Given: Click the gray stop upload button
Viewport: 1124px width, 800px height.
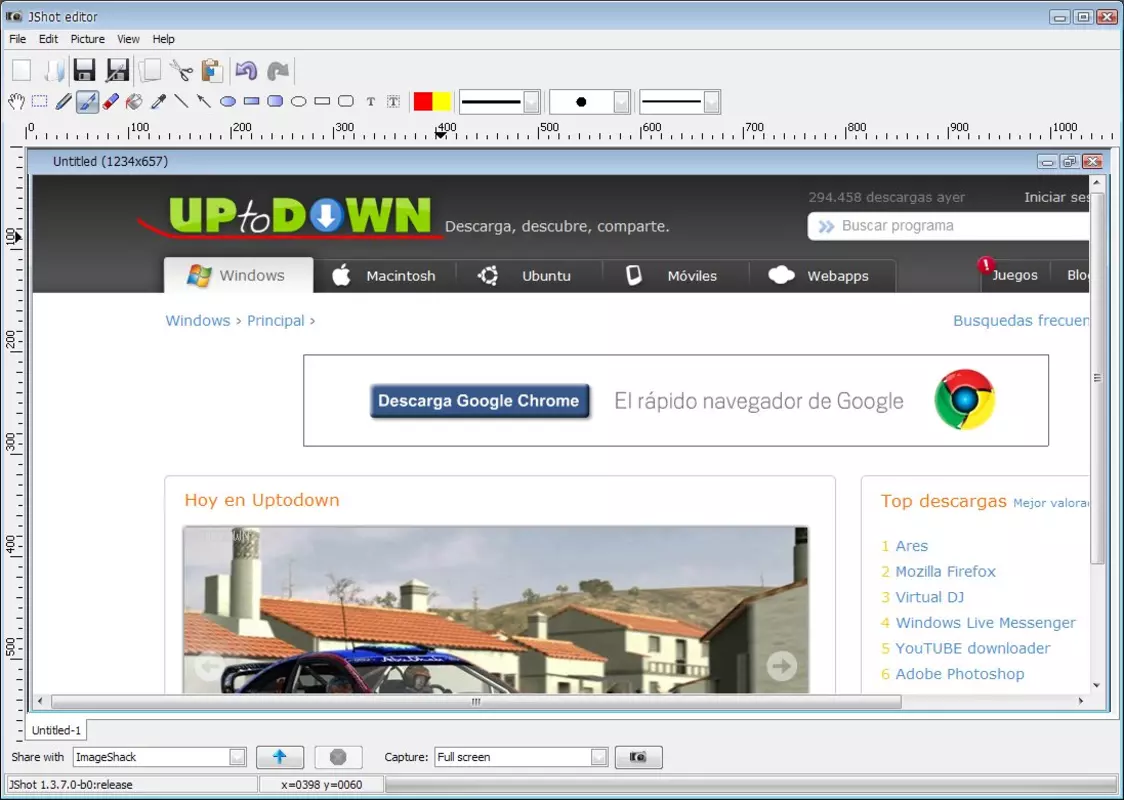Looking at the screenshot, I should tap(338, 757).
